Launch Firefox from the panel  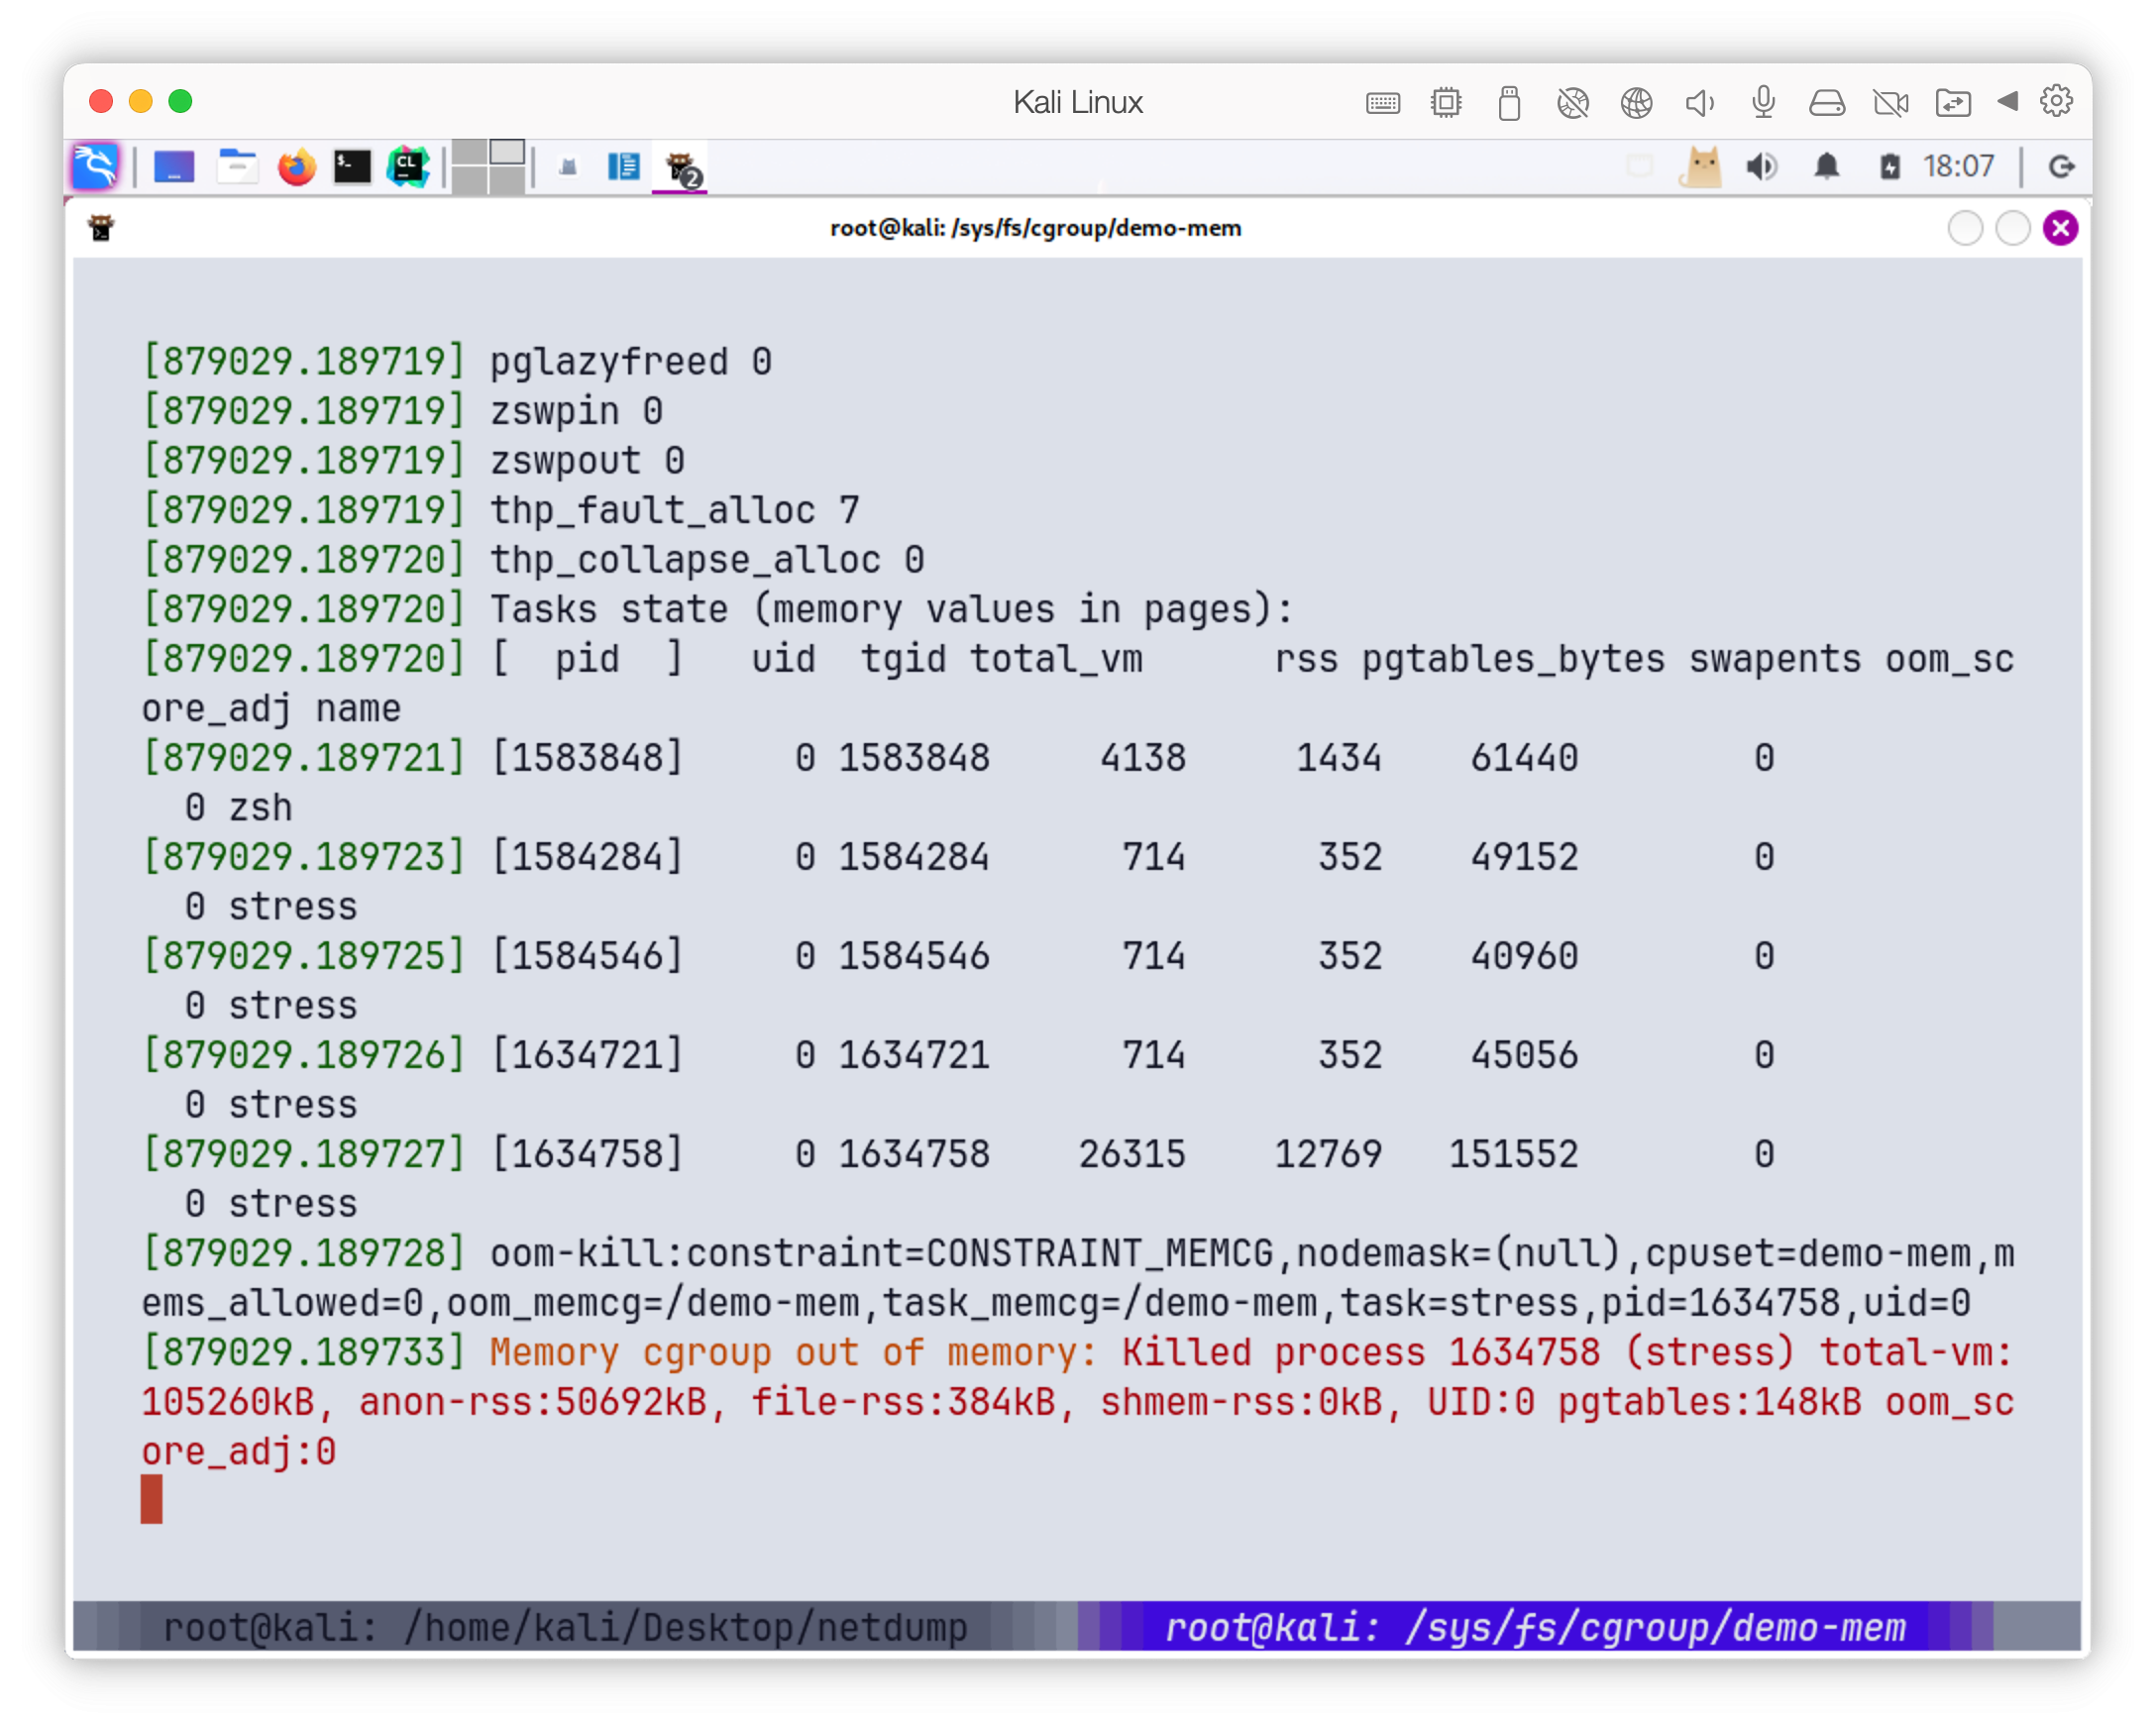297,166
